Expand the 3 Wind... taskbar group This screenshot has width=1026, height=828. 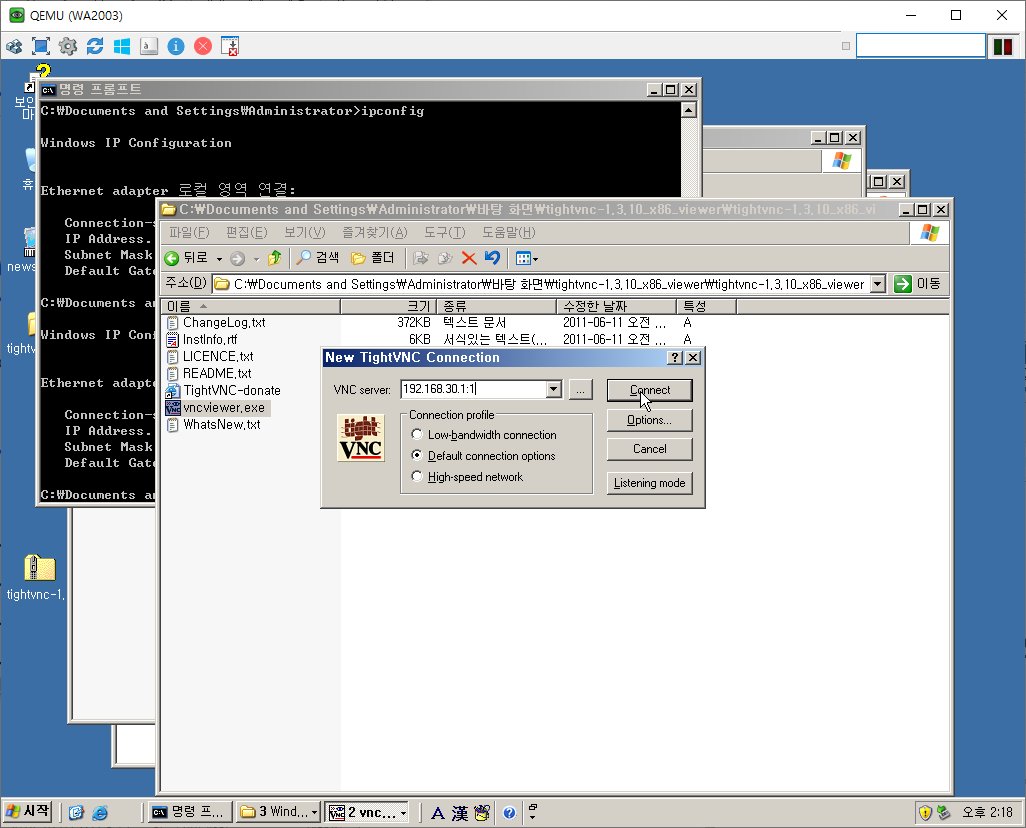278,812
